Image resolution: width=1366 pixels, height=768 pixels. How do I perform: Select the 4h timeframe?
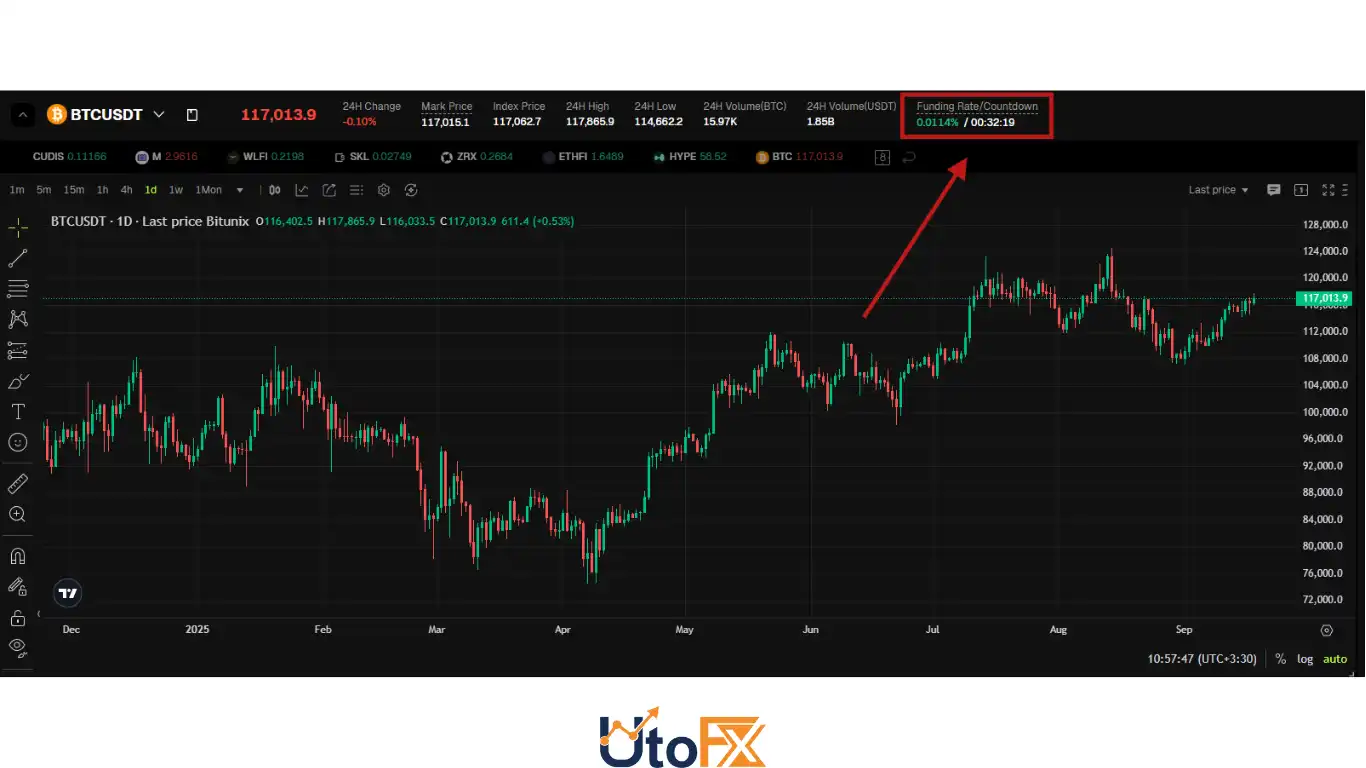coord(126,190)
